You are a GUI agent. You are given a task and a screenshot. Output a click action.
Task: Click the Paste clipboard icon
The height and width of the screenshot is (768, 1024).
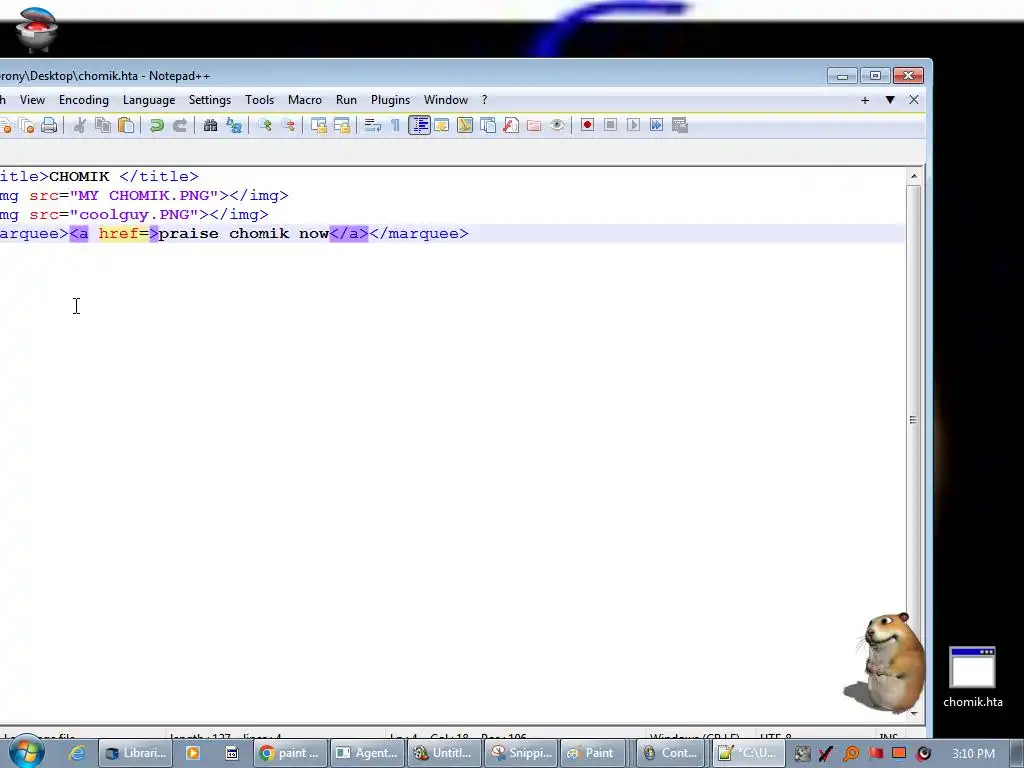(x=126, y=125)
